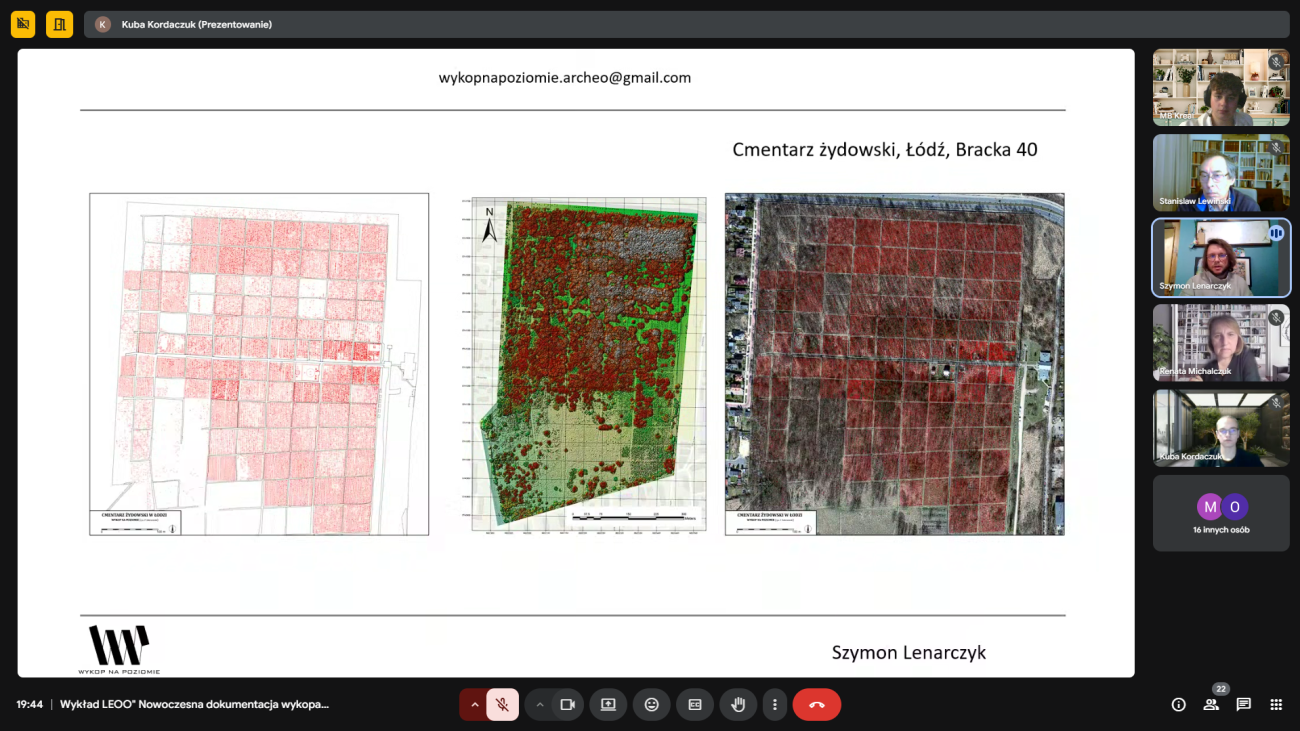
Task: Select Kuba Kordaczuk presentation tab
Action: 196,24
